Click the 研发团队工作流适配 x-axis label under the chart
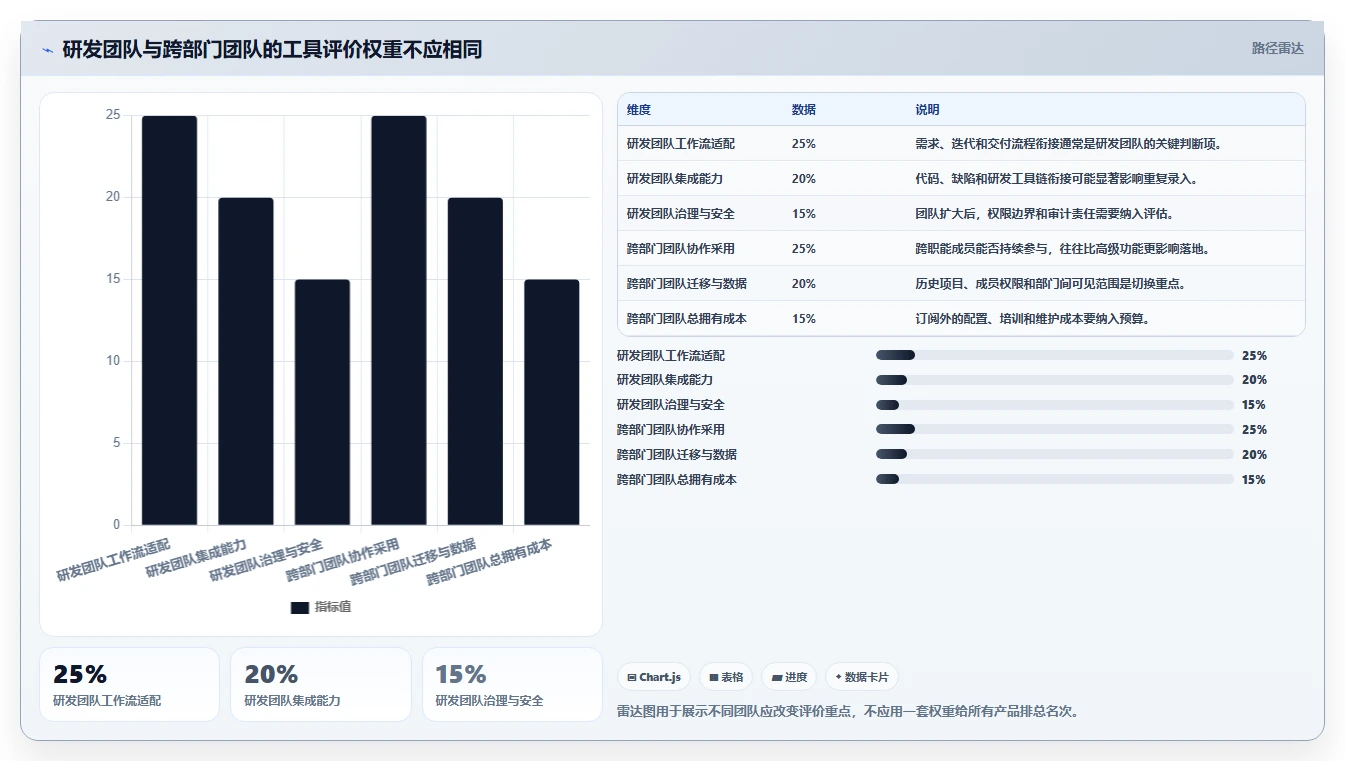The width and height of the screenshot is (1345, 761). [113, 561]
